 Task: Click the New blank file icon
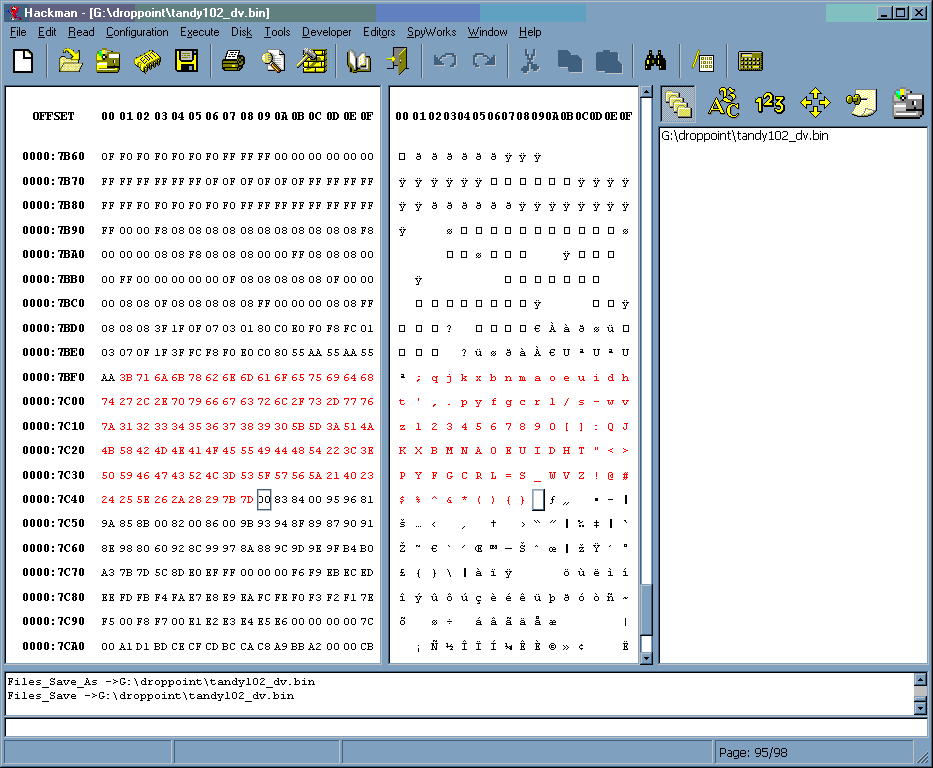[23, 61]
